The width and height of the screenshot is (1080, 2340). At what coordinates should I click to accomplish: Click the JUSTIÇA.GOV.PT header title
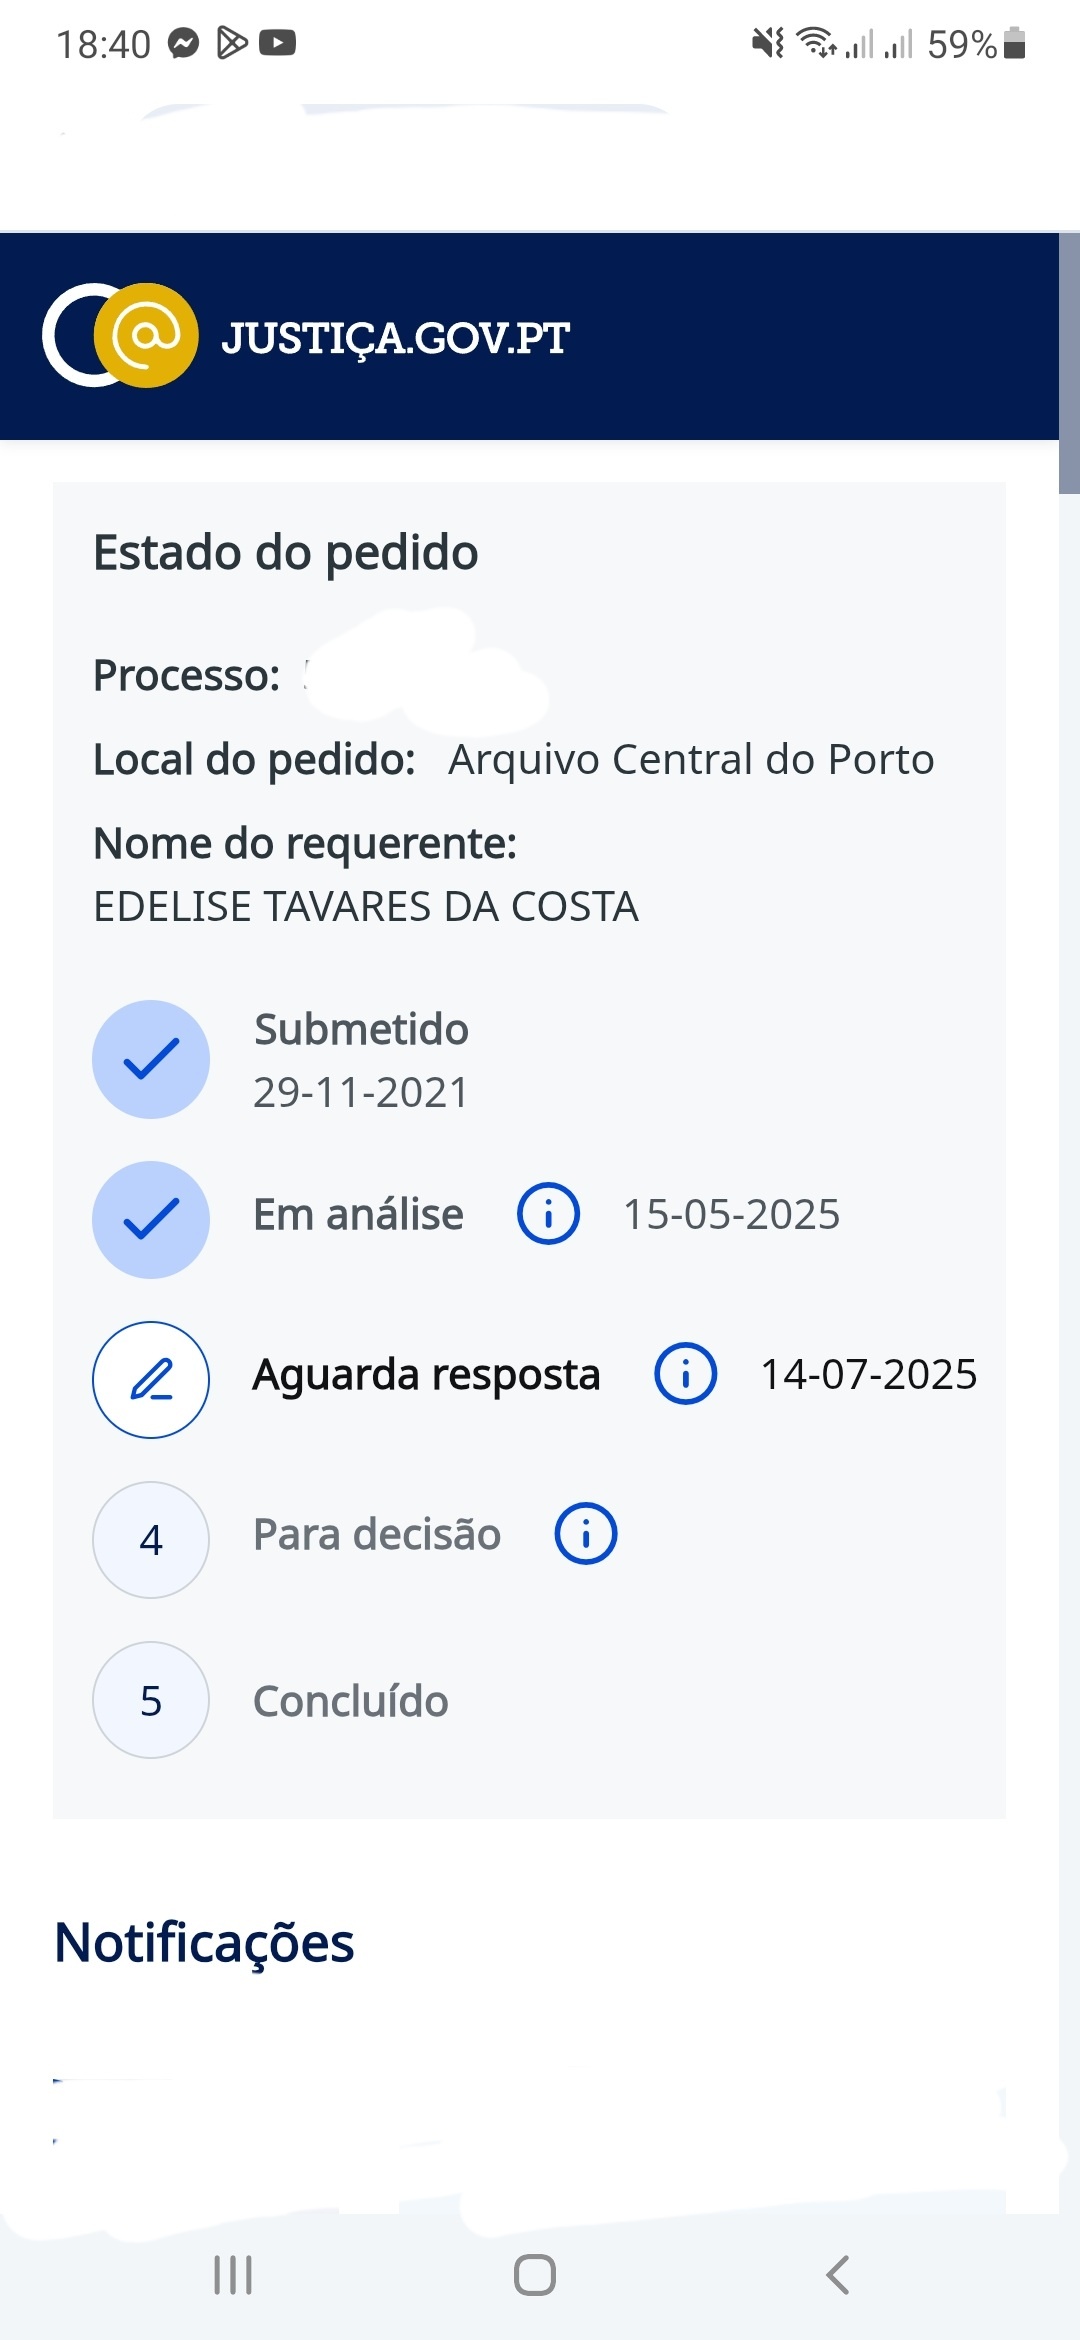point(396,338)
